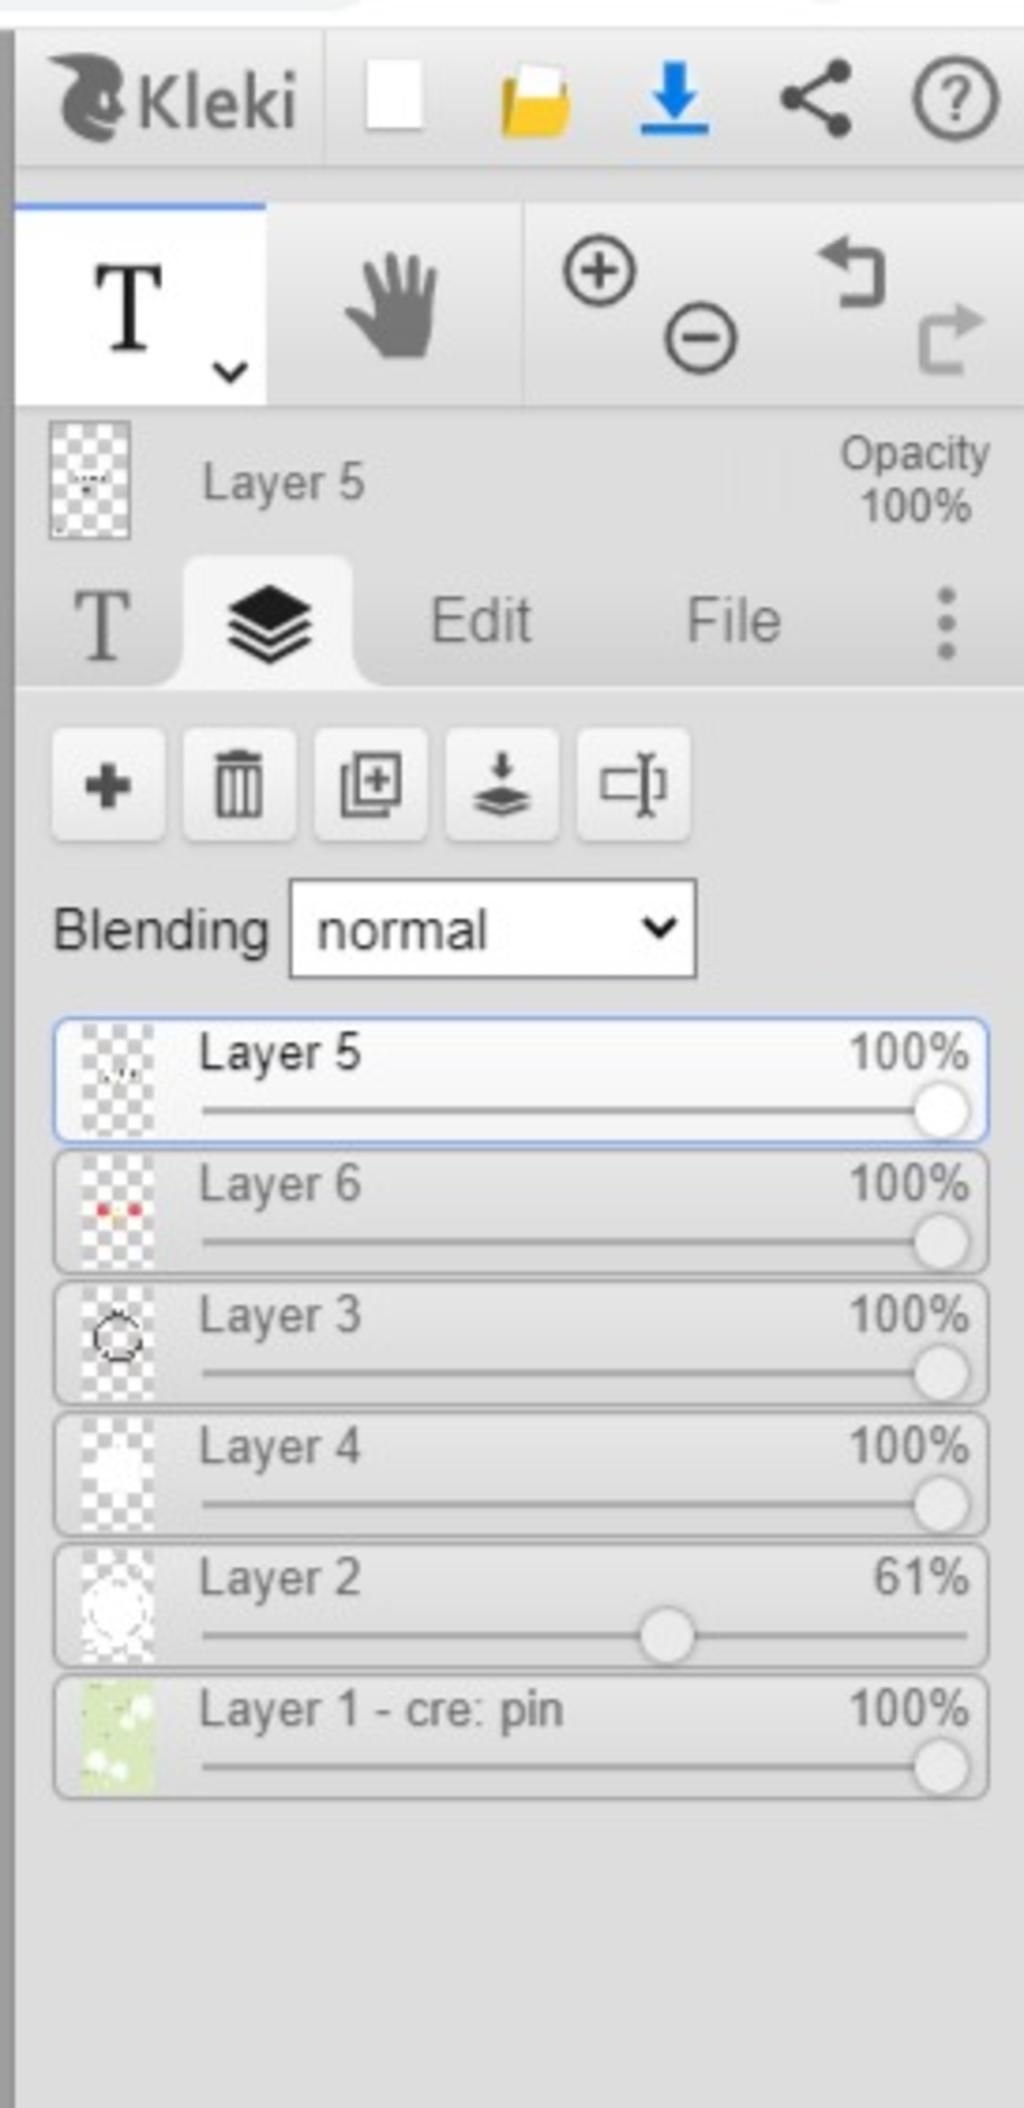Click the blue download save icon
1024x2108 pixels.
pyautogui.click(x=674, y=98)
